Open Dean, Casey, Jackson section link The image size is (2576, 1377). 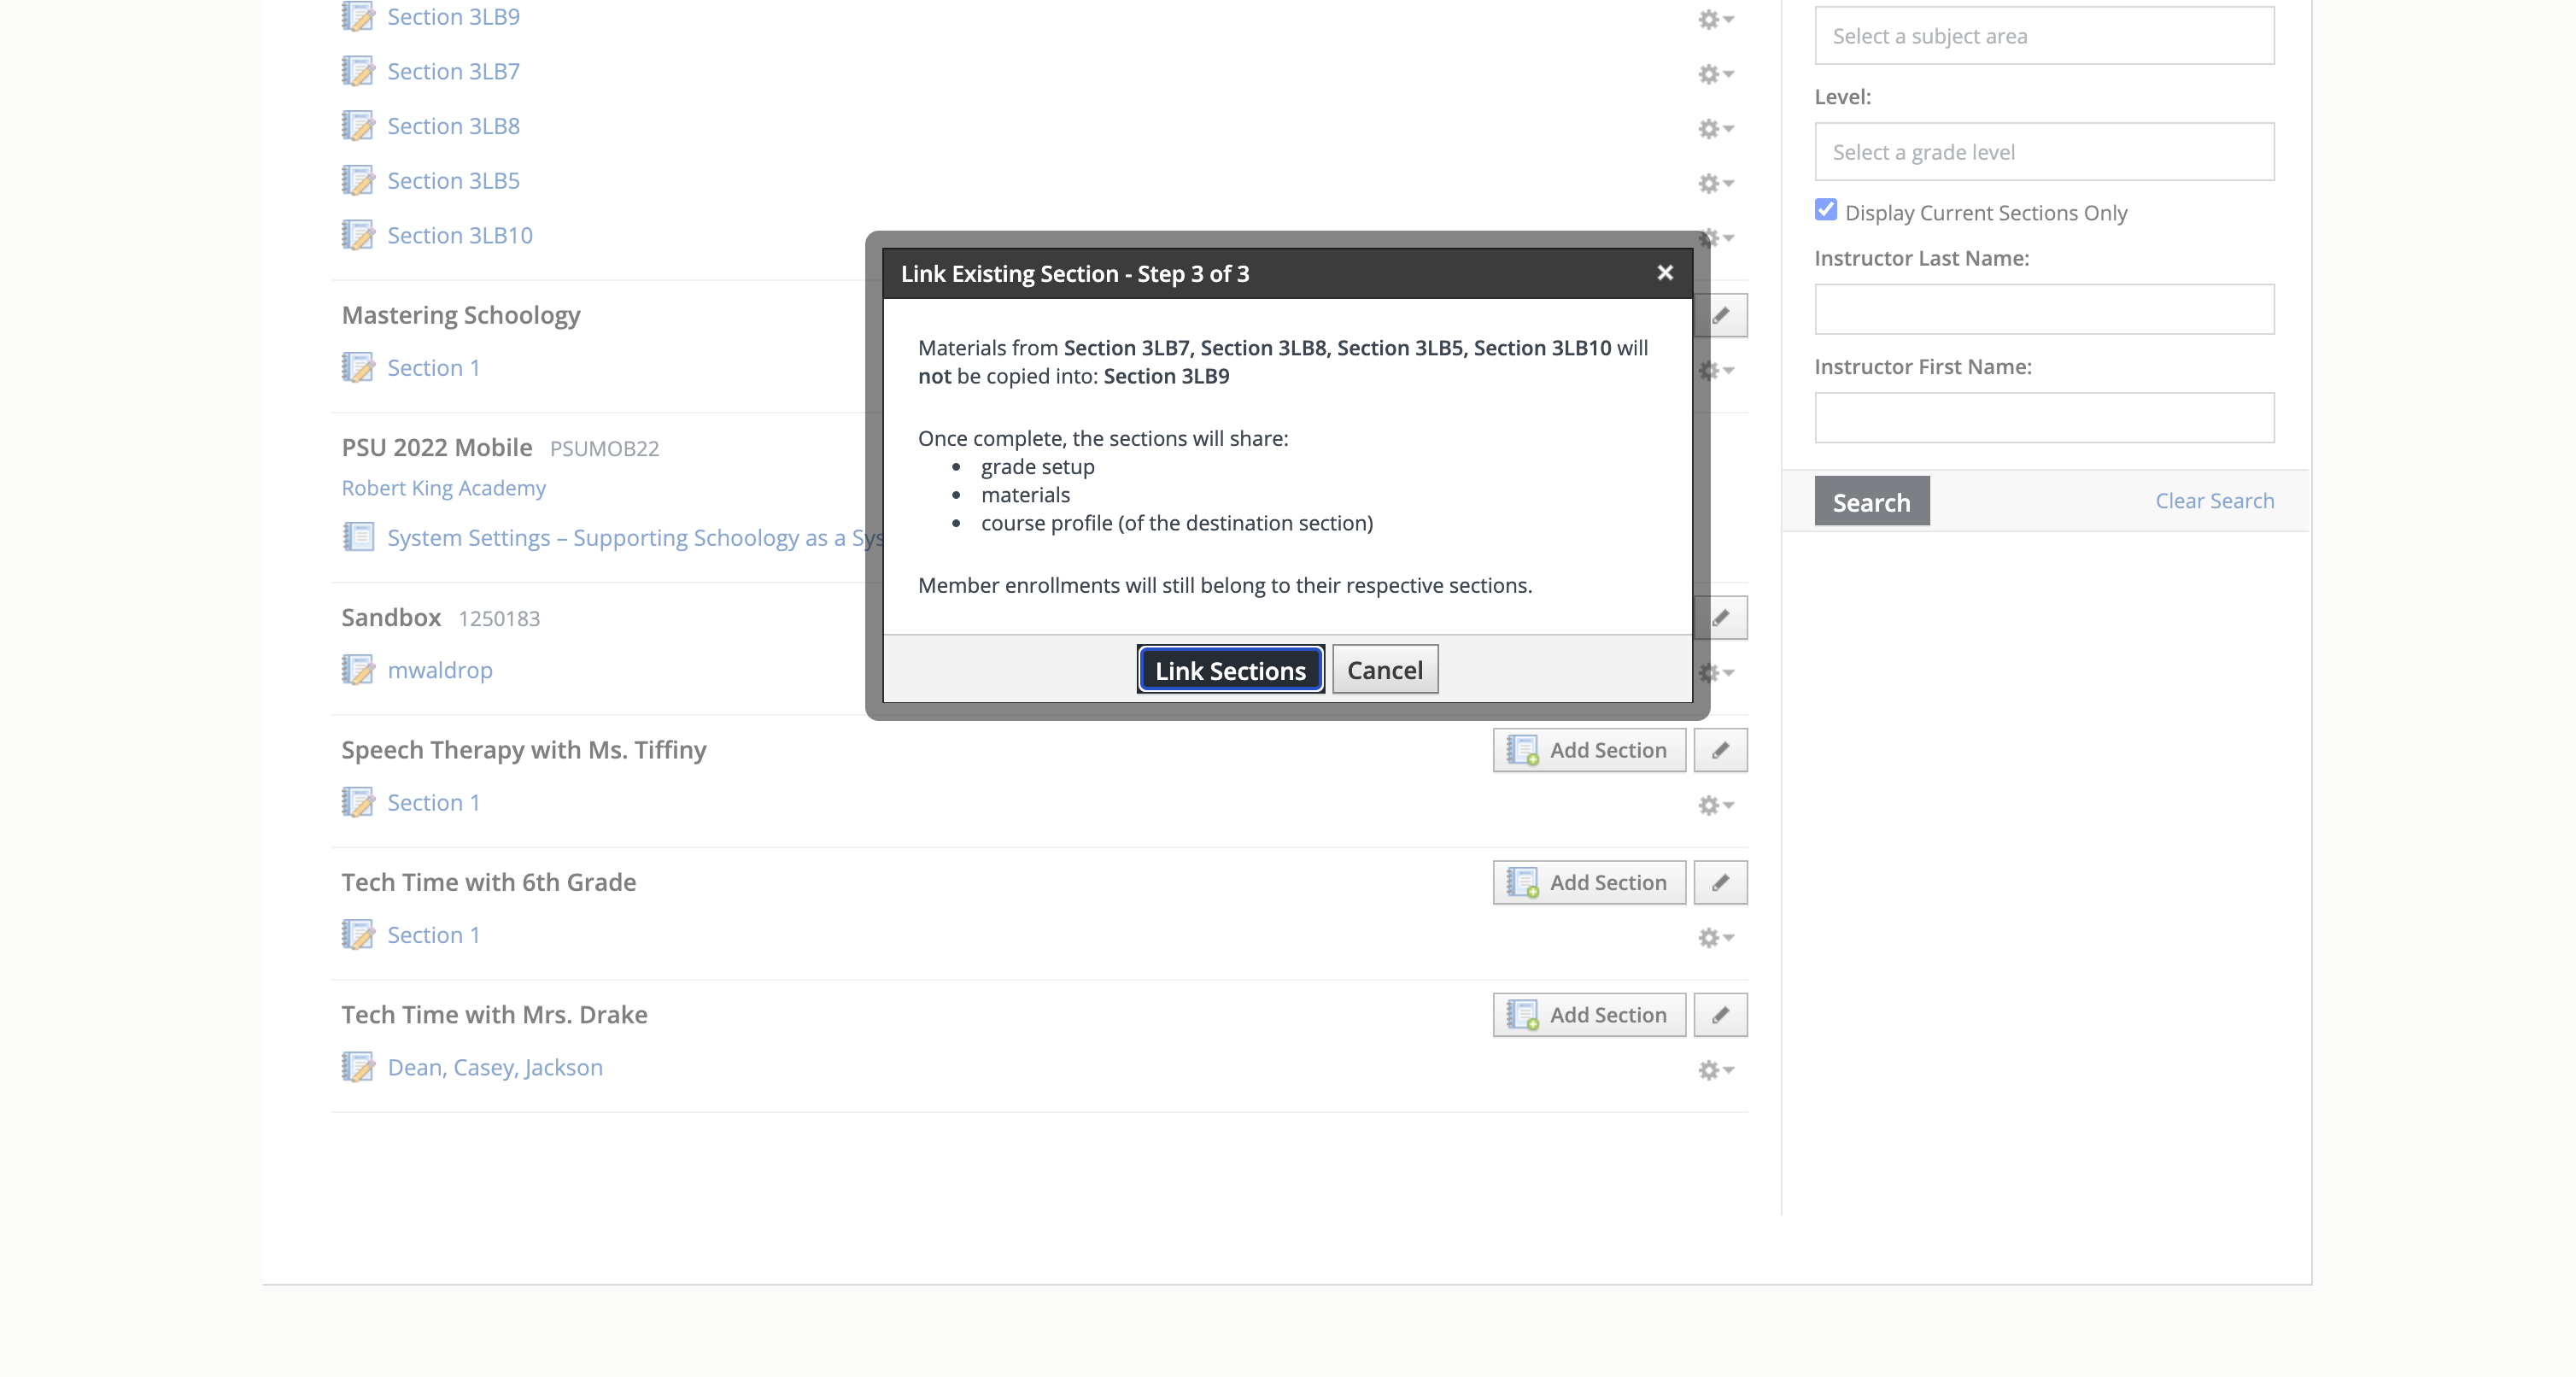495,1067
